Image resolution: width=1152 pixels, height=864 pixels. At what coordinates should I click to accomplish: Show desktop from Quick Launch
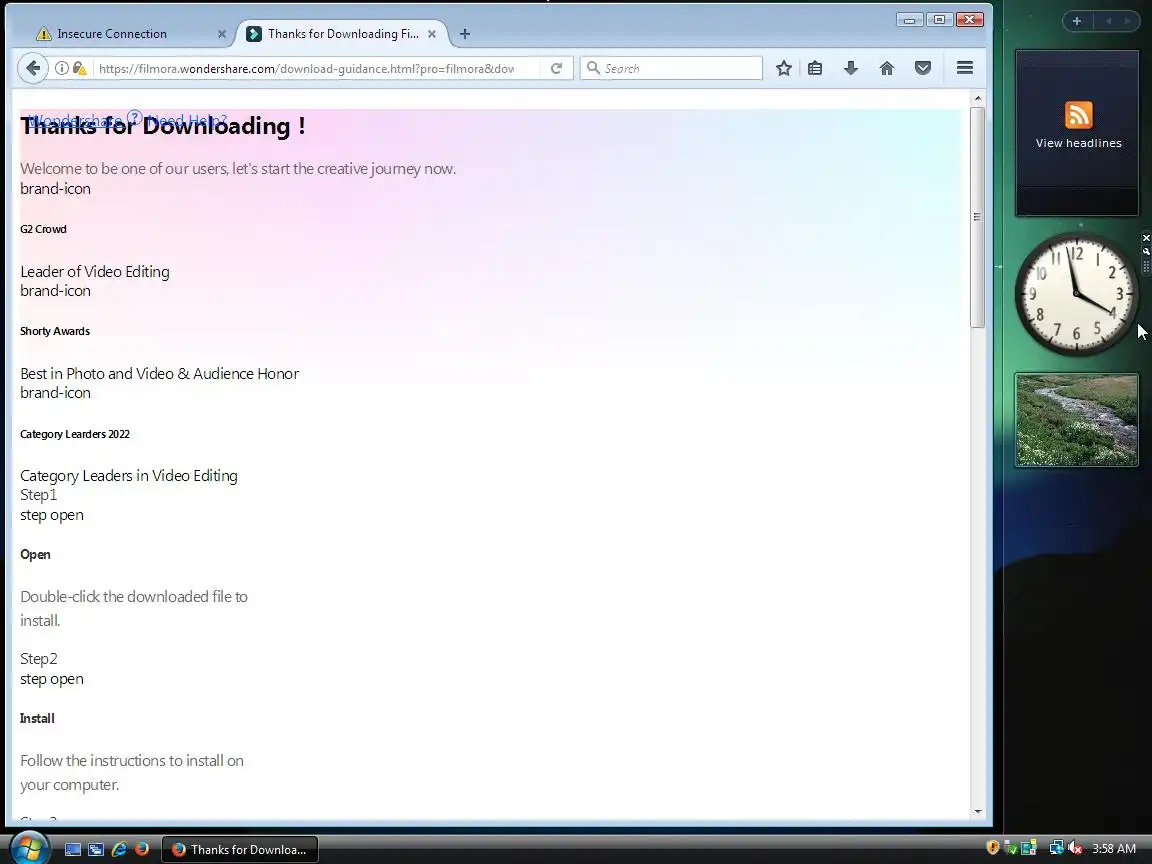(73, 849)
